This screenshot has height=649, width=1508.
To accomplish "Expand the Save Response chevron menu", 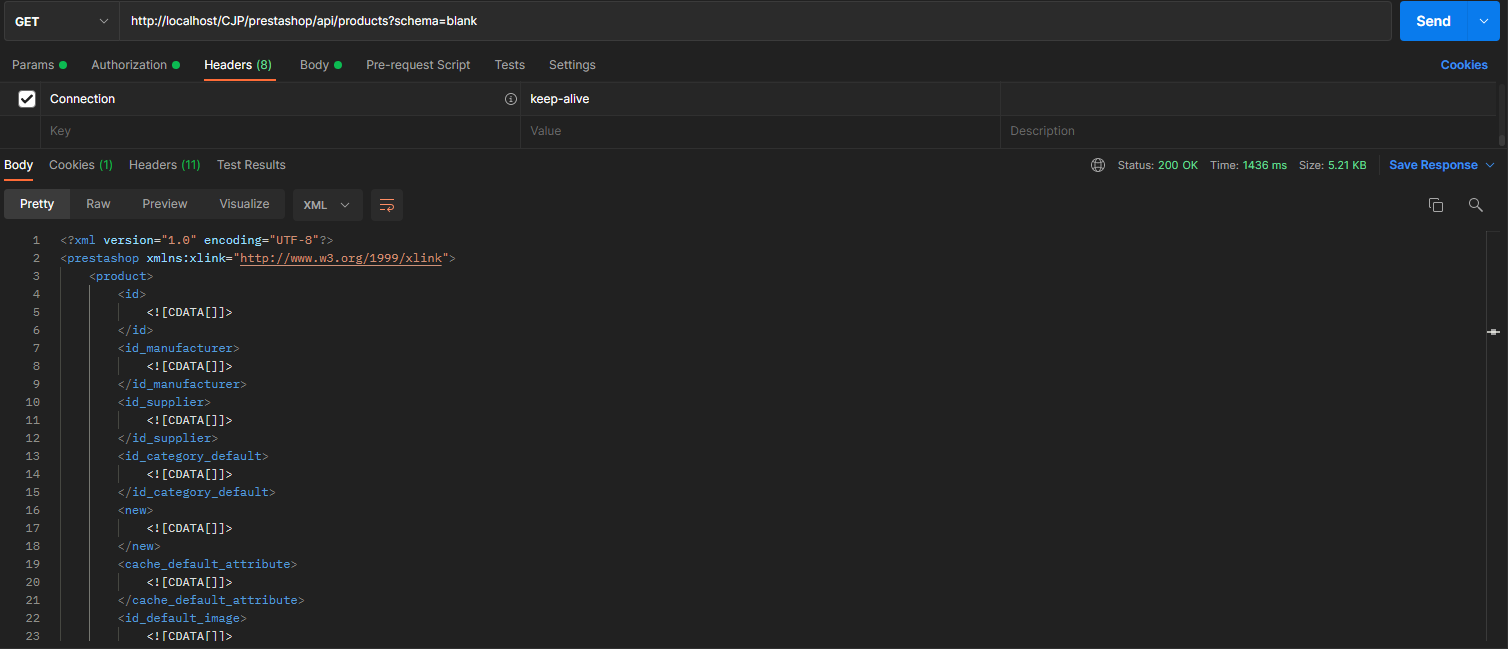I will pyautogui.click(x=1490, y=165).
